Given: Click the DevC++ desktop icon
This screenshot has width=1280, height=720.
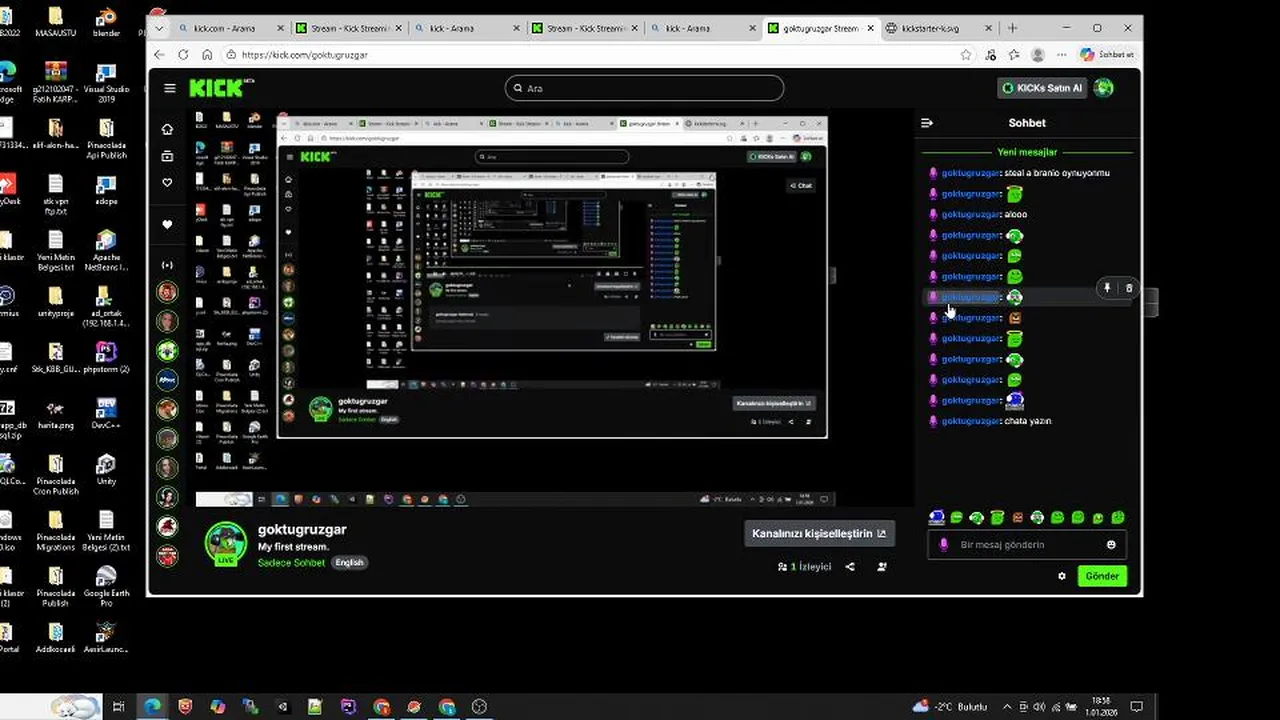Looking at the screenshot, I should point(106,413).
